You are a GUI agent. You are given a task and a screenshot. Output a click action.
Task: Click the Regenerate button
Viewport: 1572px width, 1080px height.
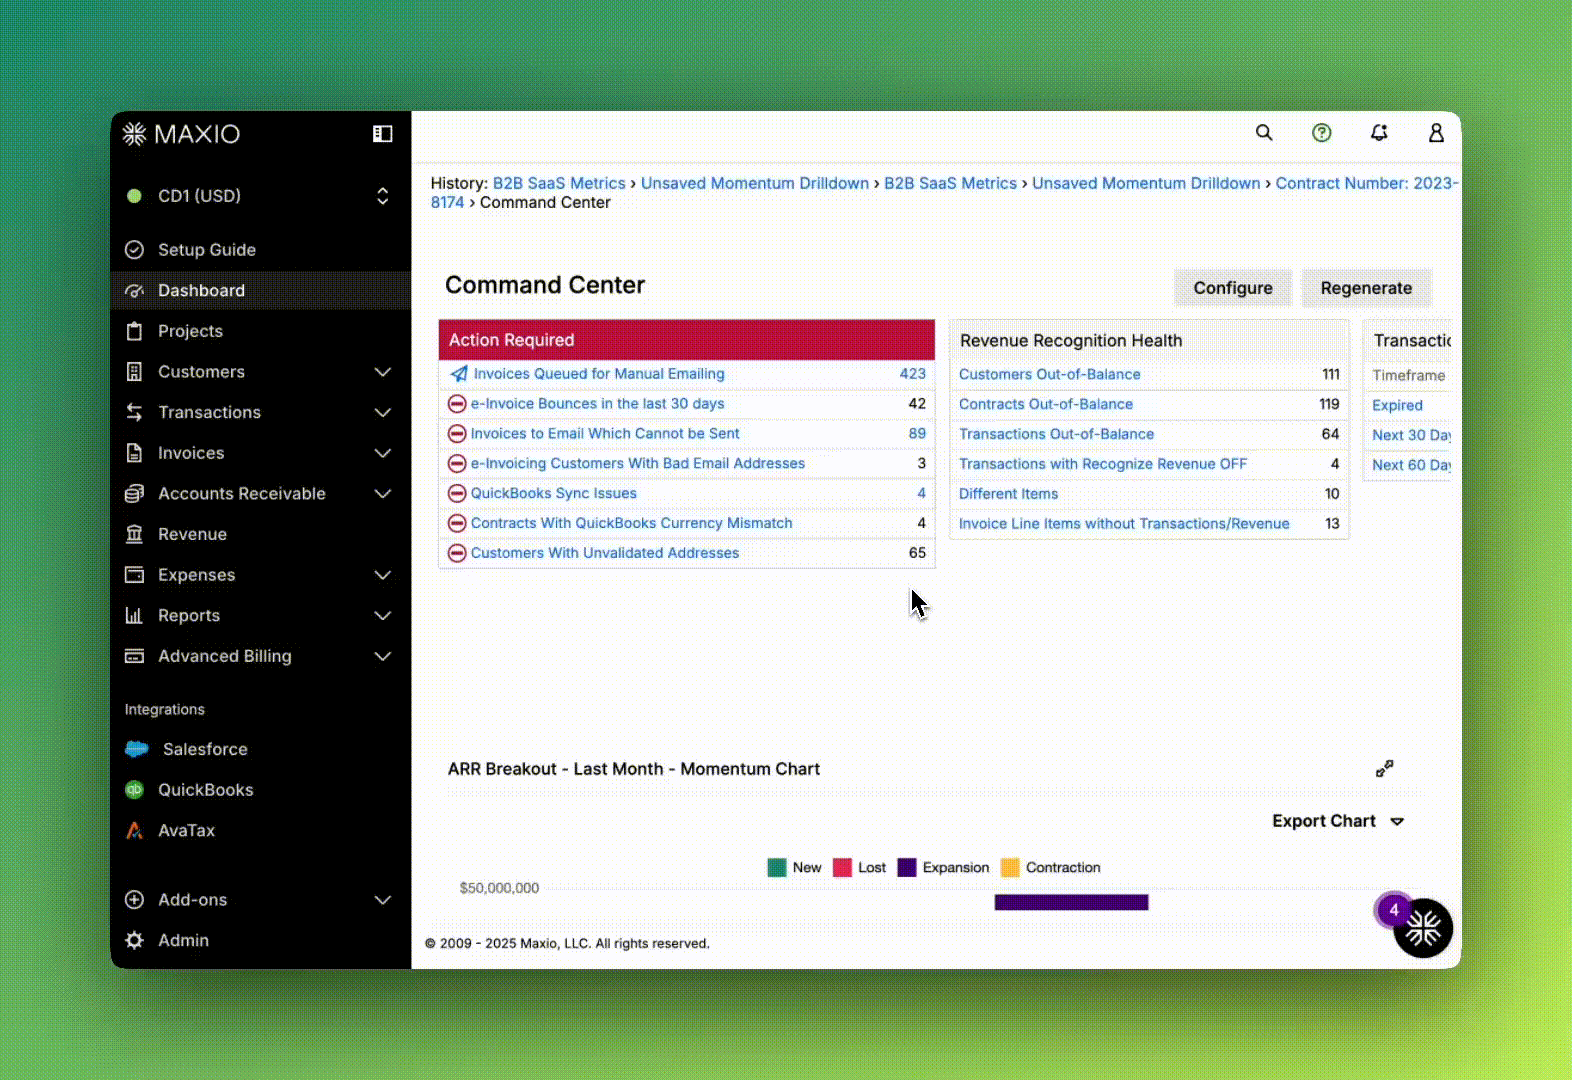tap(1366, 288)
